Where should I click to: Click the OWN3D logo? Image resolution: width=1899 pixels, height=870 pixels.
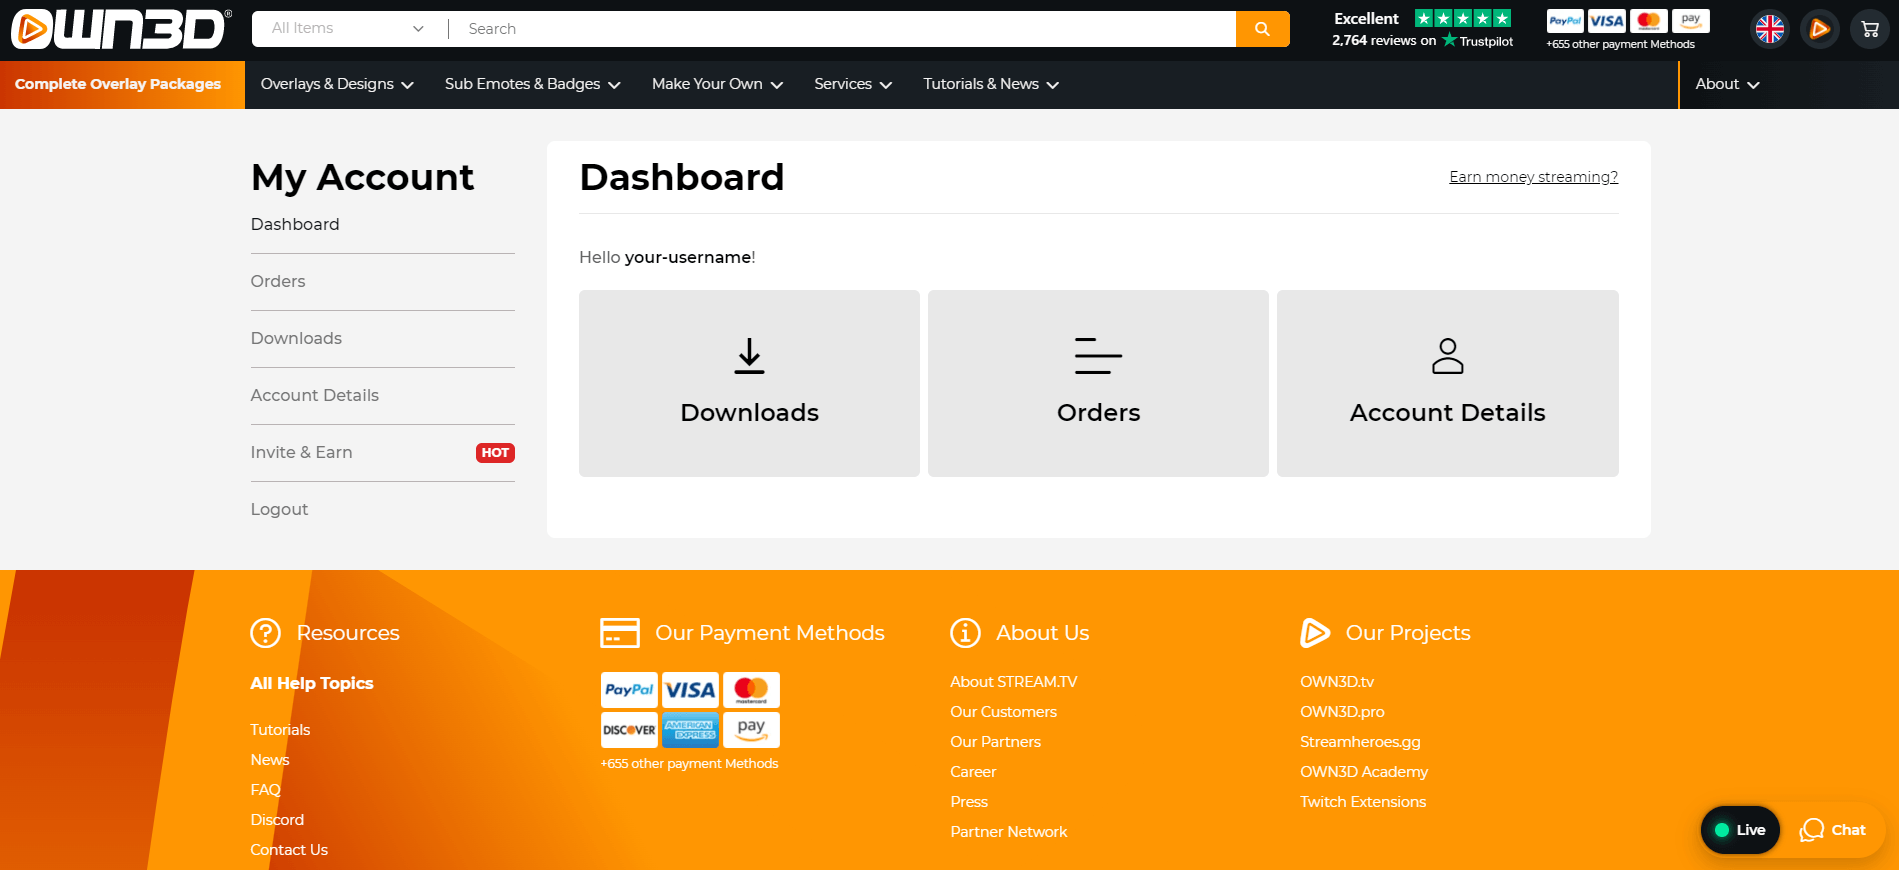coord(120,29)
